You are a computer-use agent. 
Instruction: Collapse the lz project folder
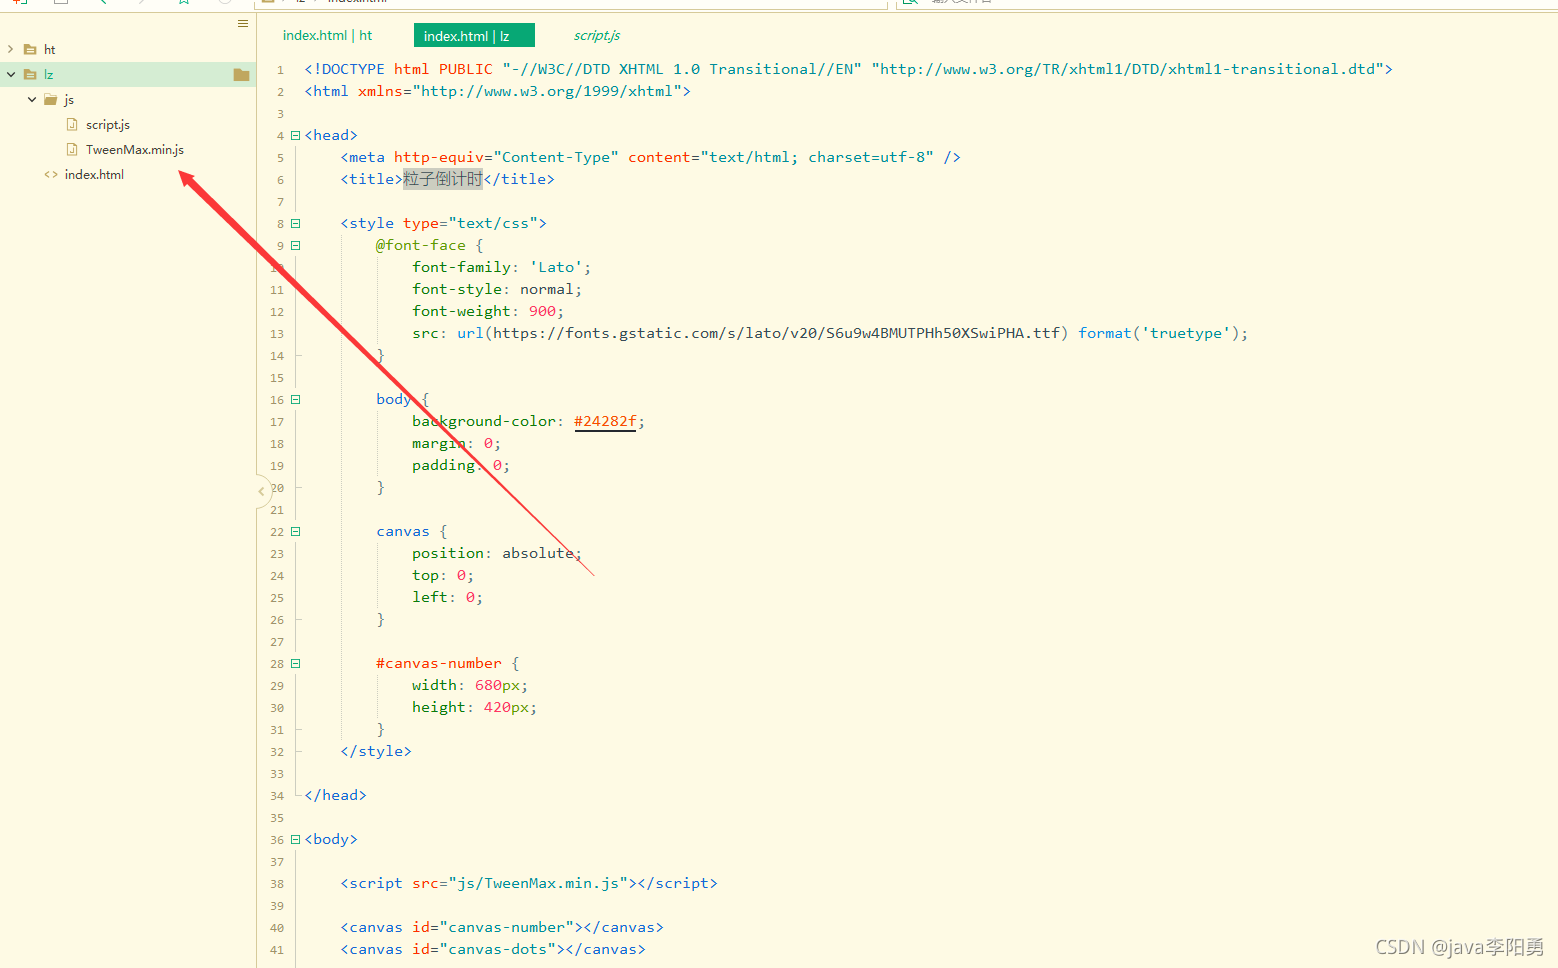pos(11,74)
